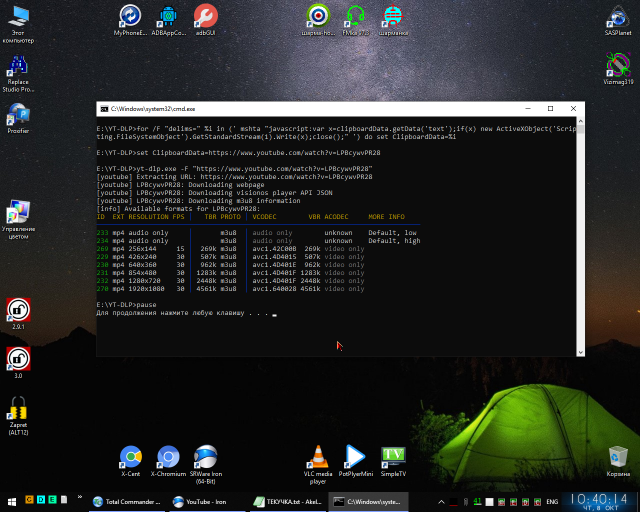Click the cmd.exe taskbar button
The height and width of the screenshot is (512, 640).
coord(368,502)
